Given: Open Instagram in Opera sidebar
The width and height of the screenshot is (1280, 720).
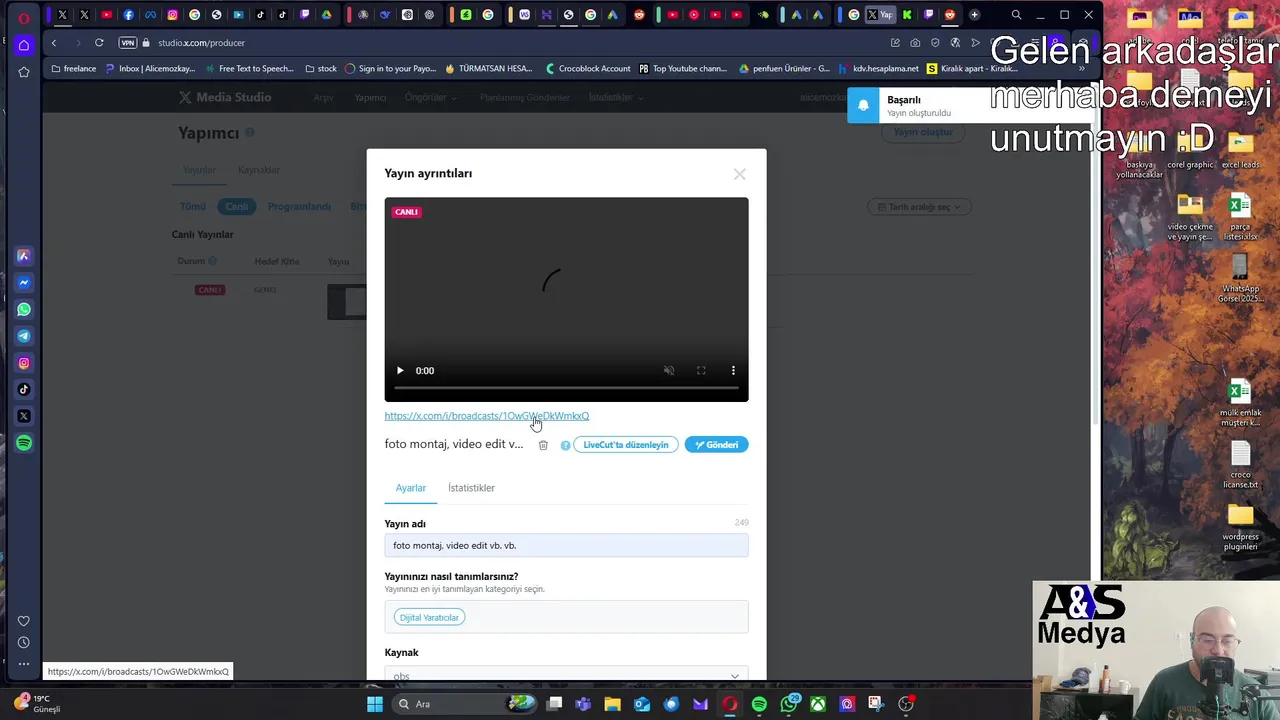Looking at the screenshot, I should (x=24, y=363).
